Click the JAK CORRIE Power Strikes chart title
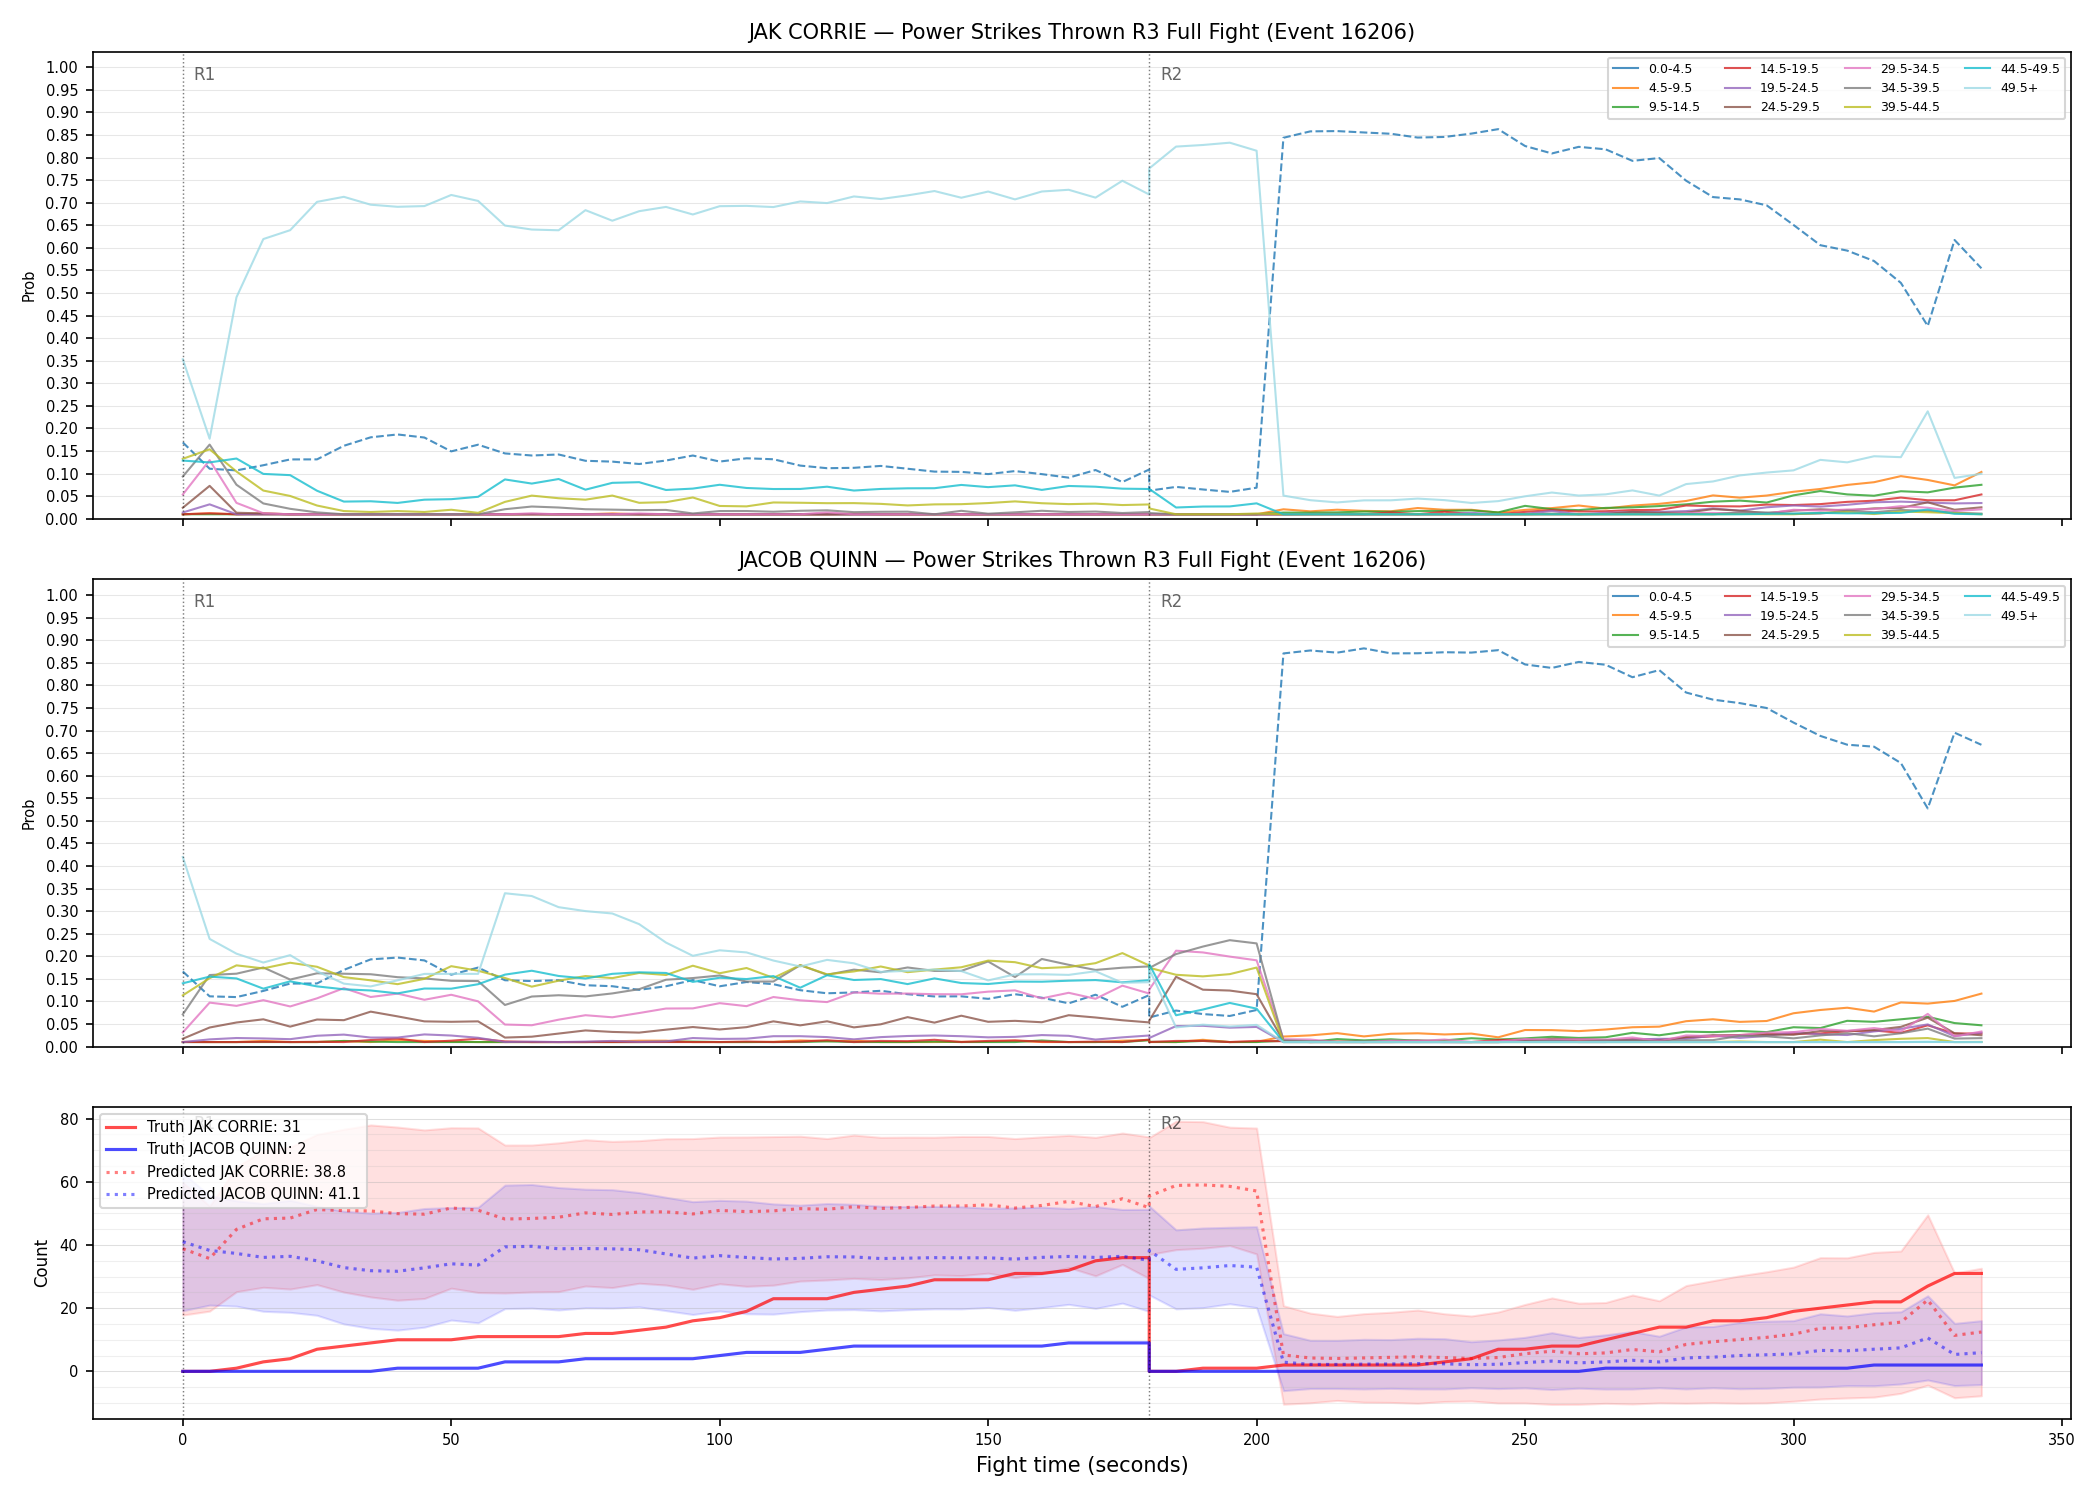 tap(1081, 32)
